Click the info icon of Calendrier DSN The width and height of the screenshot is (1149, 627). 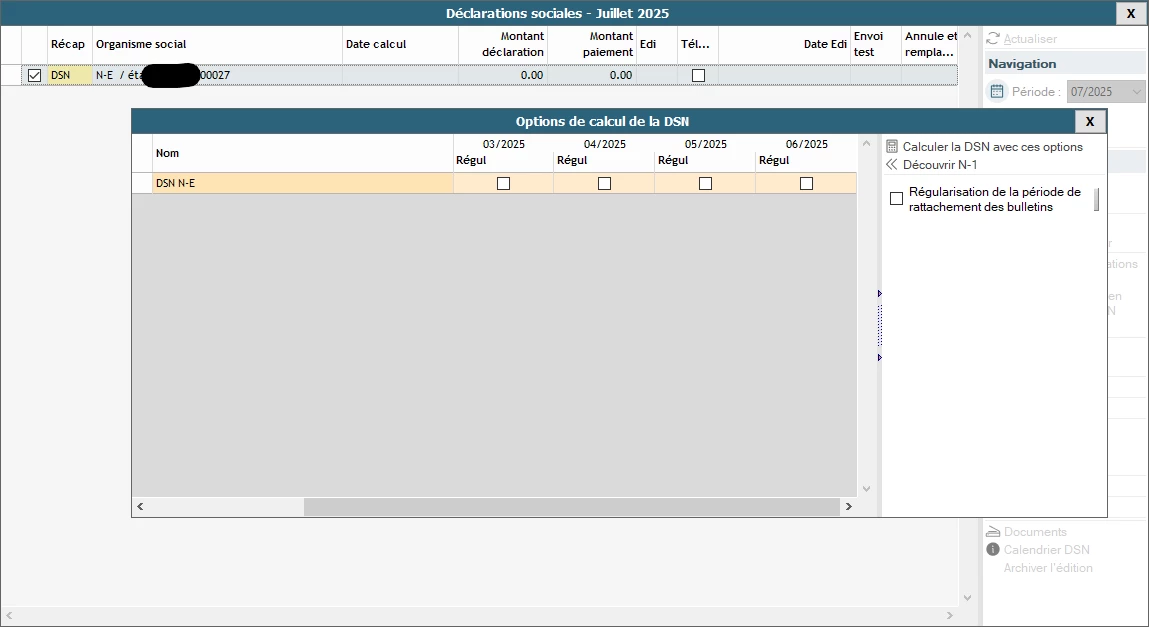[993, 549]
